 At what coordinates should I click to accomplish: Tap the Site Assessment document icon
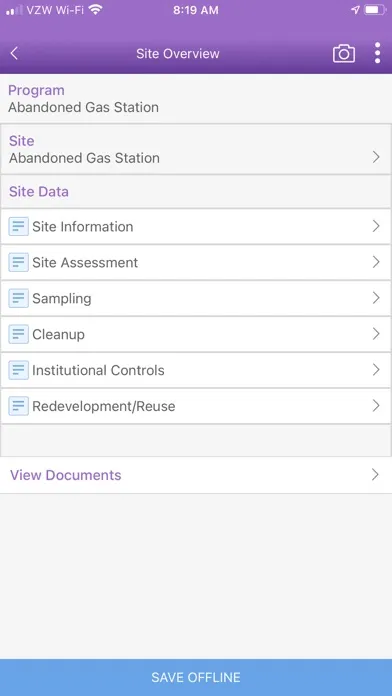[x=19, y=263]
